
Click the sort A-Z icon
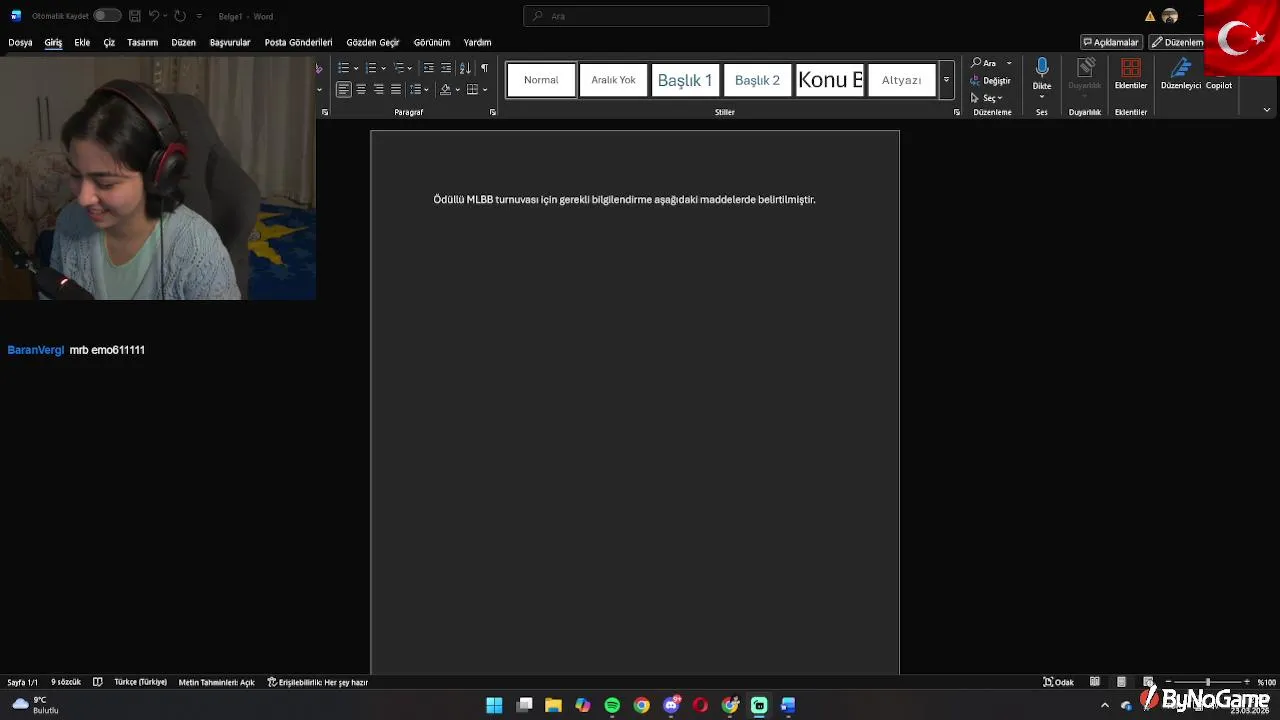pos(465,68)
